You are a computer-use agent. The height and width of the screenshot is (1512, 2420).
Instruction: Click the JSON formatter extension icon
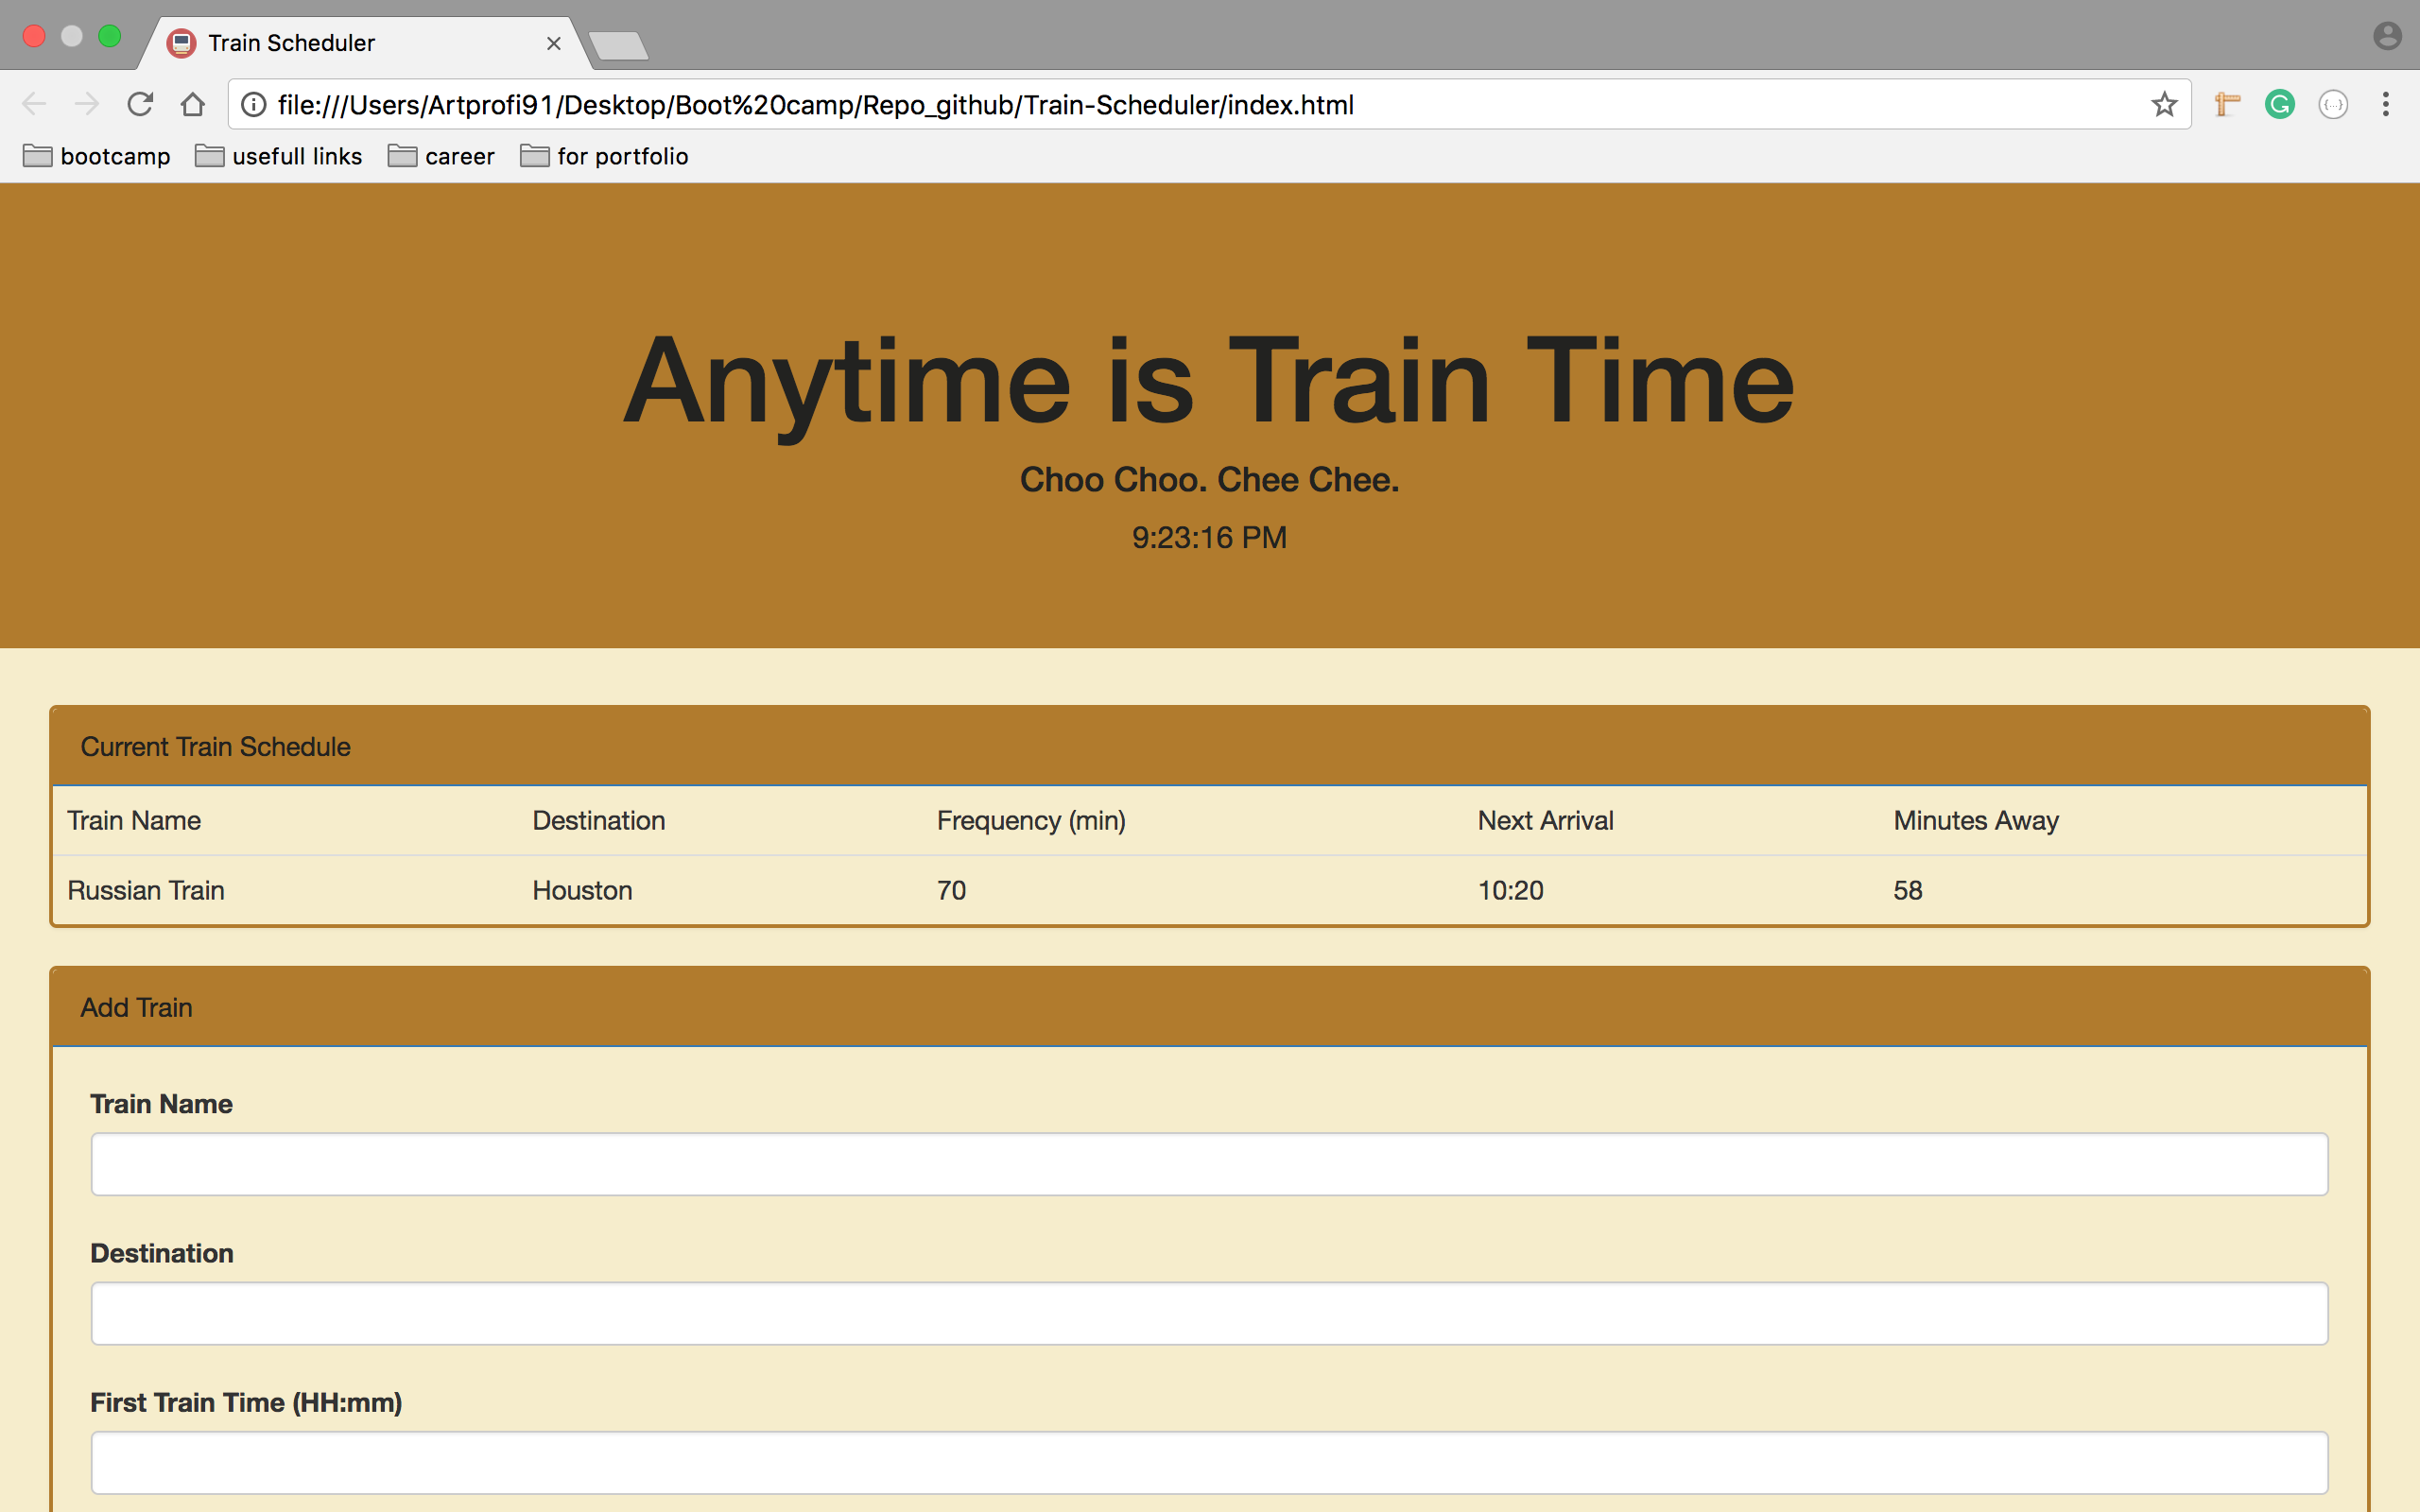2333,104
